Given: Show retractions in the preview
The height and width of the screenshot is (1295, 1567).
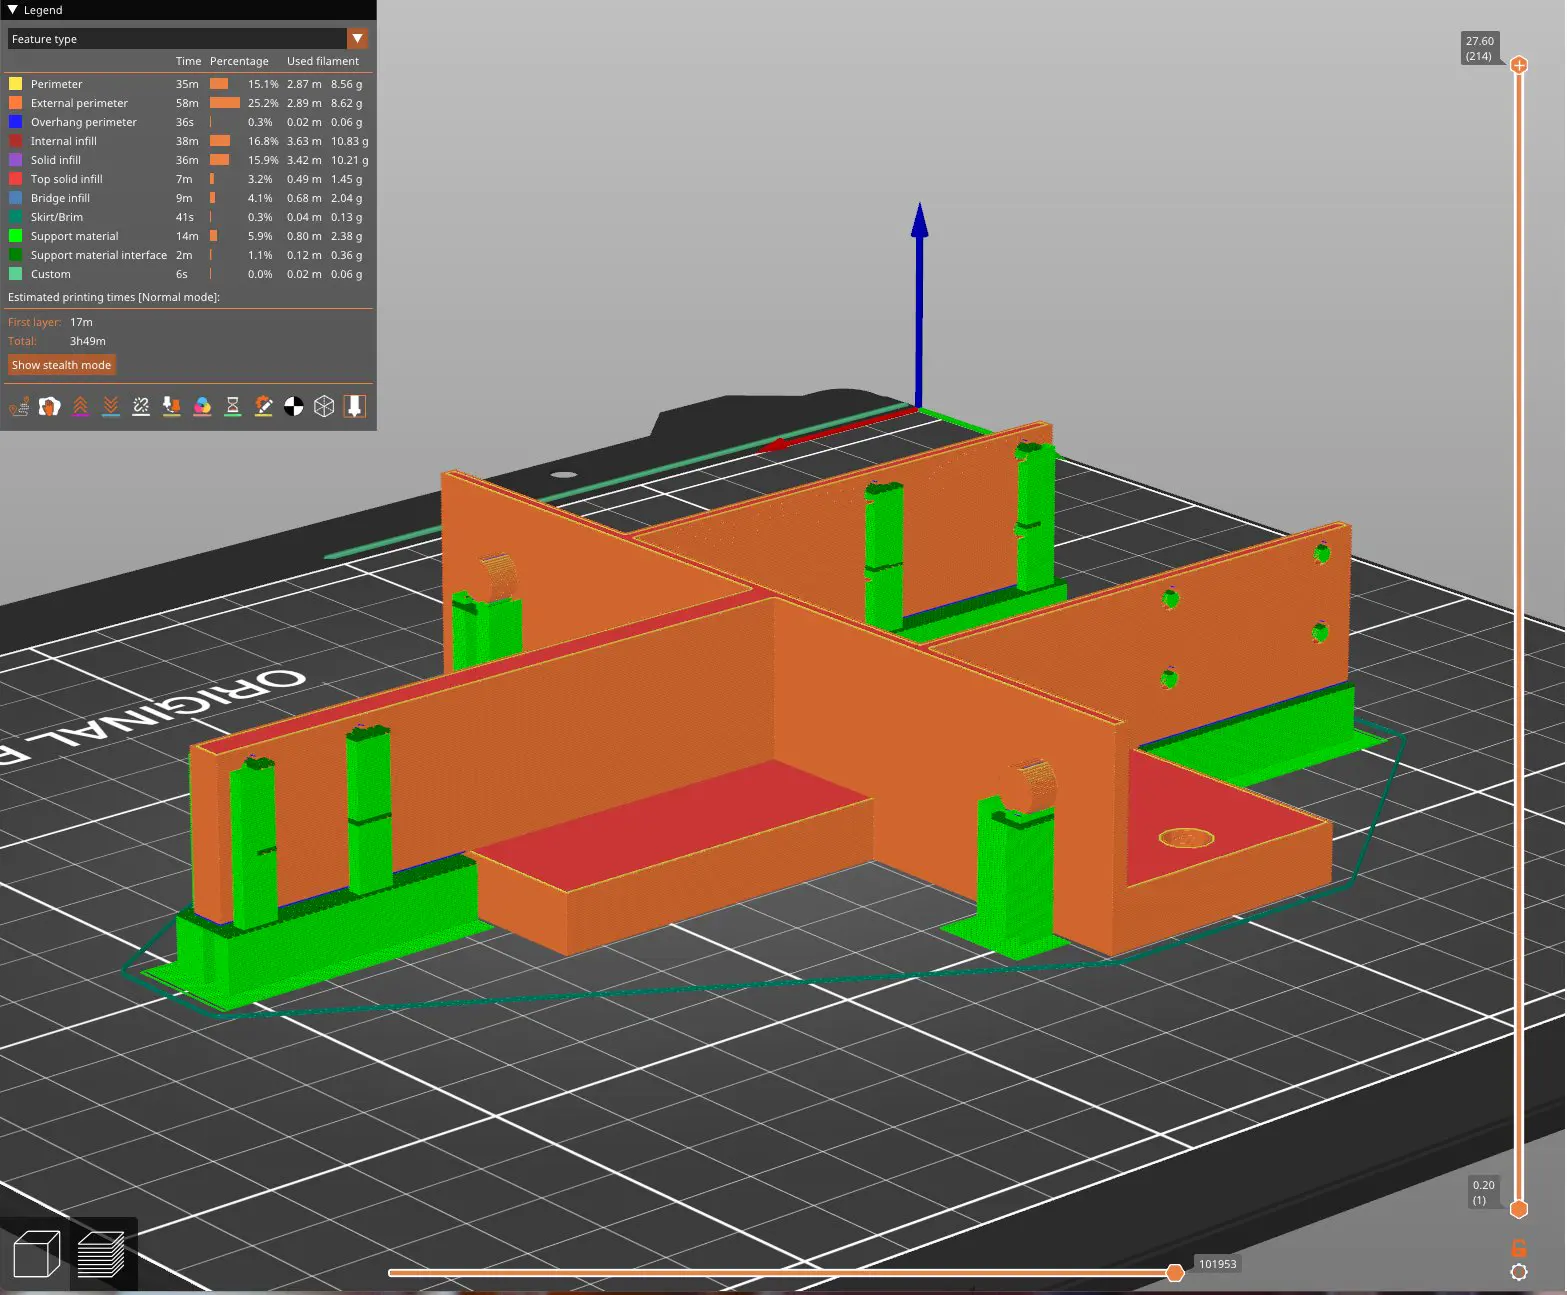Looking at the screenshot, I should click(80, 406).
